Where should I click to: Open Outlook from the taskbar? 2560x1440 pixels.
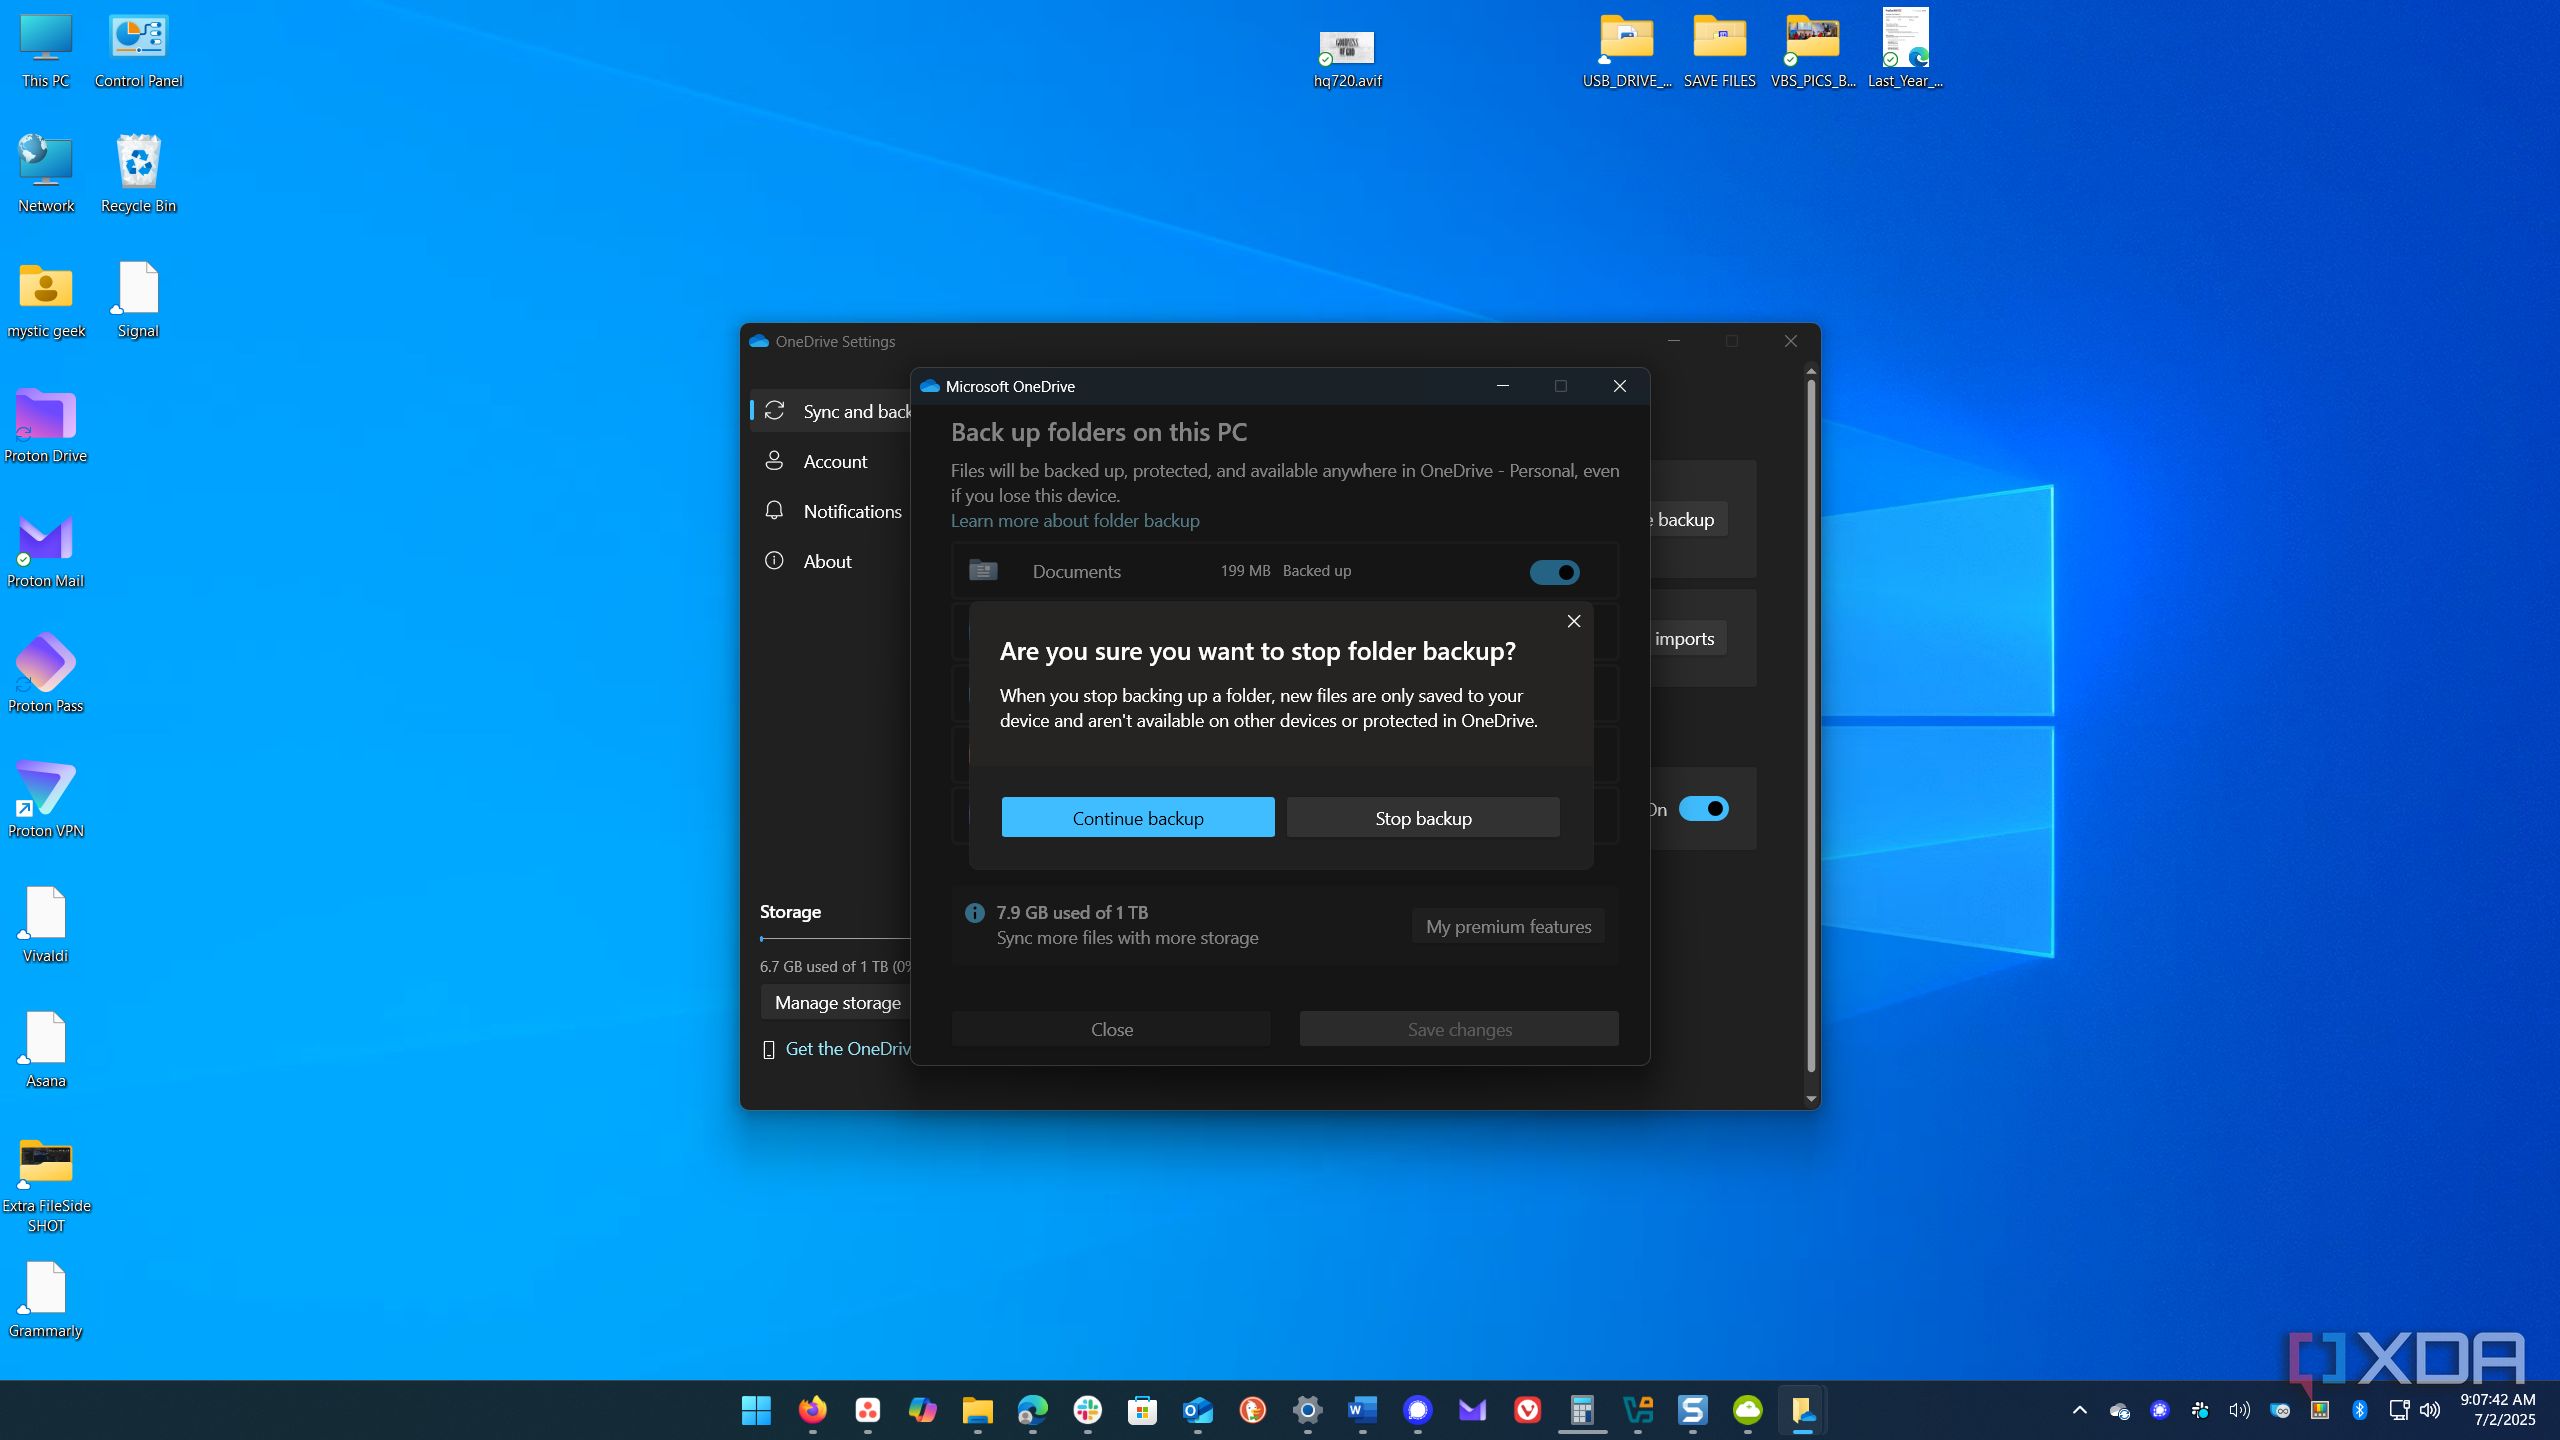pos(1197,1410)
